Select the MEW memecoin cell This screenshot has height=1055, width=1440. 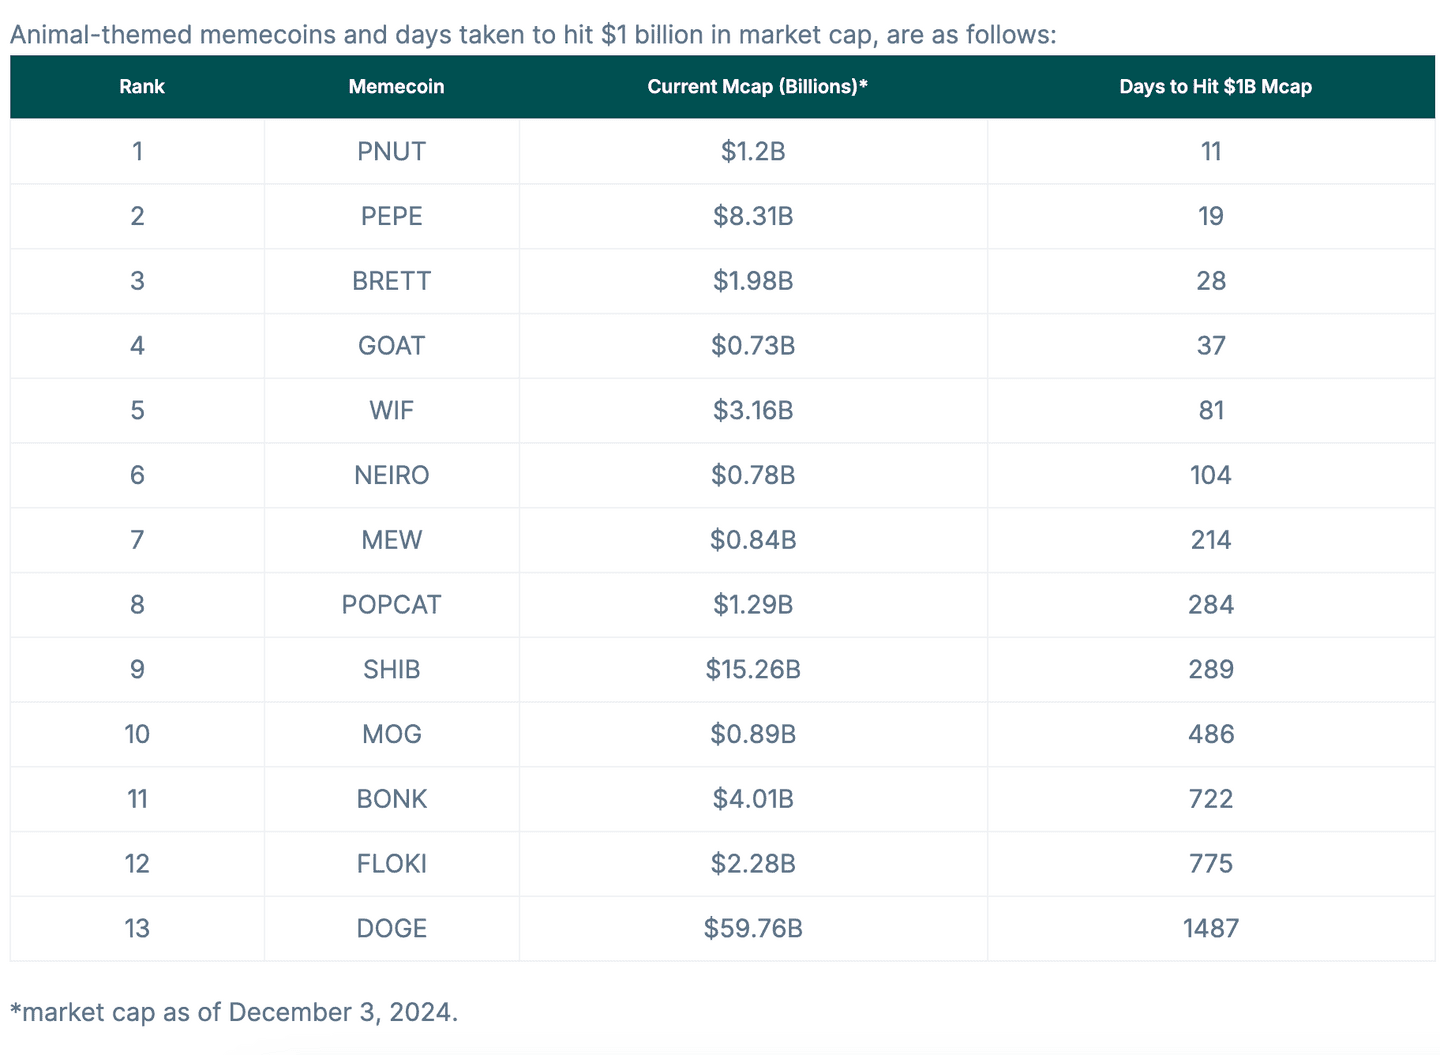tap(391, 540)
